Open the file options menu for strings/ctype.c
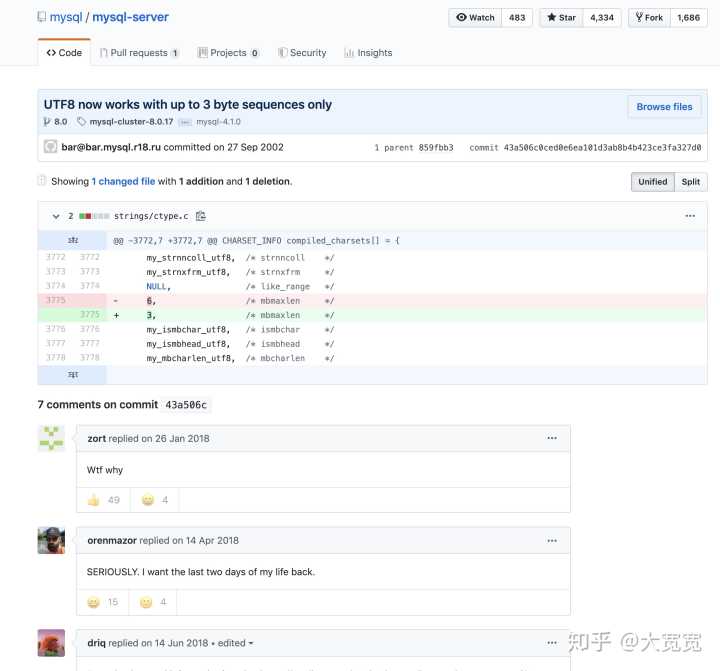The image size is (720, 671). pos(690,216)
